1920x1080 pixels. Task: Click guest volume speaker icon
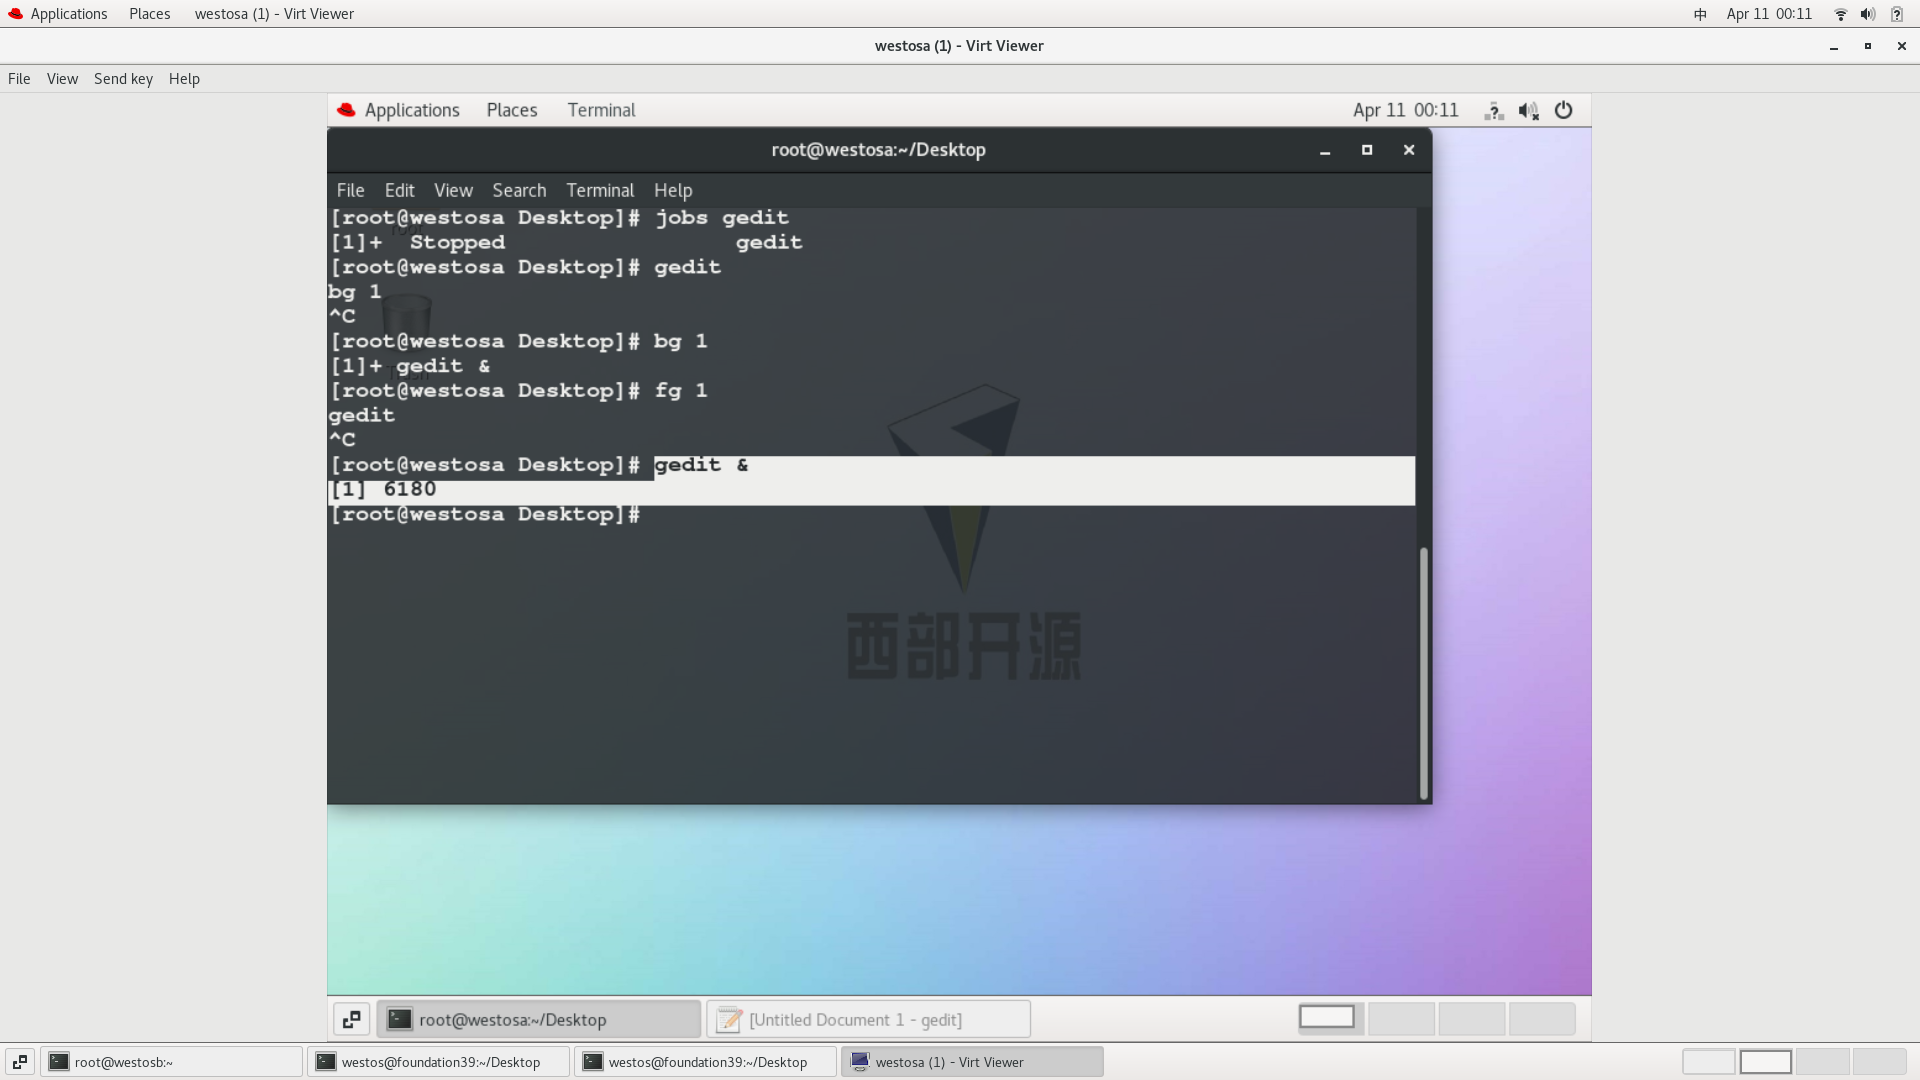(1528, 111)
